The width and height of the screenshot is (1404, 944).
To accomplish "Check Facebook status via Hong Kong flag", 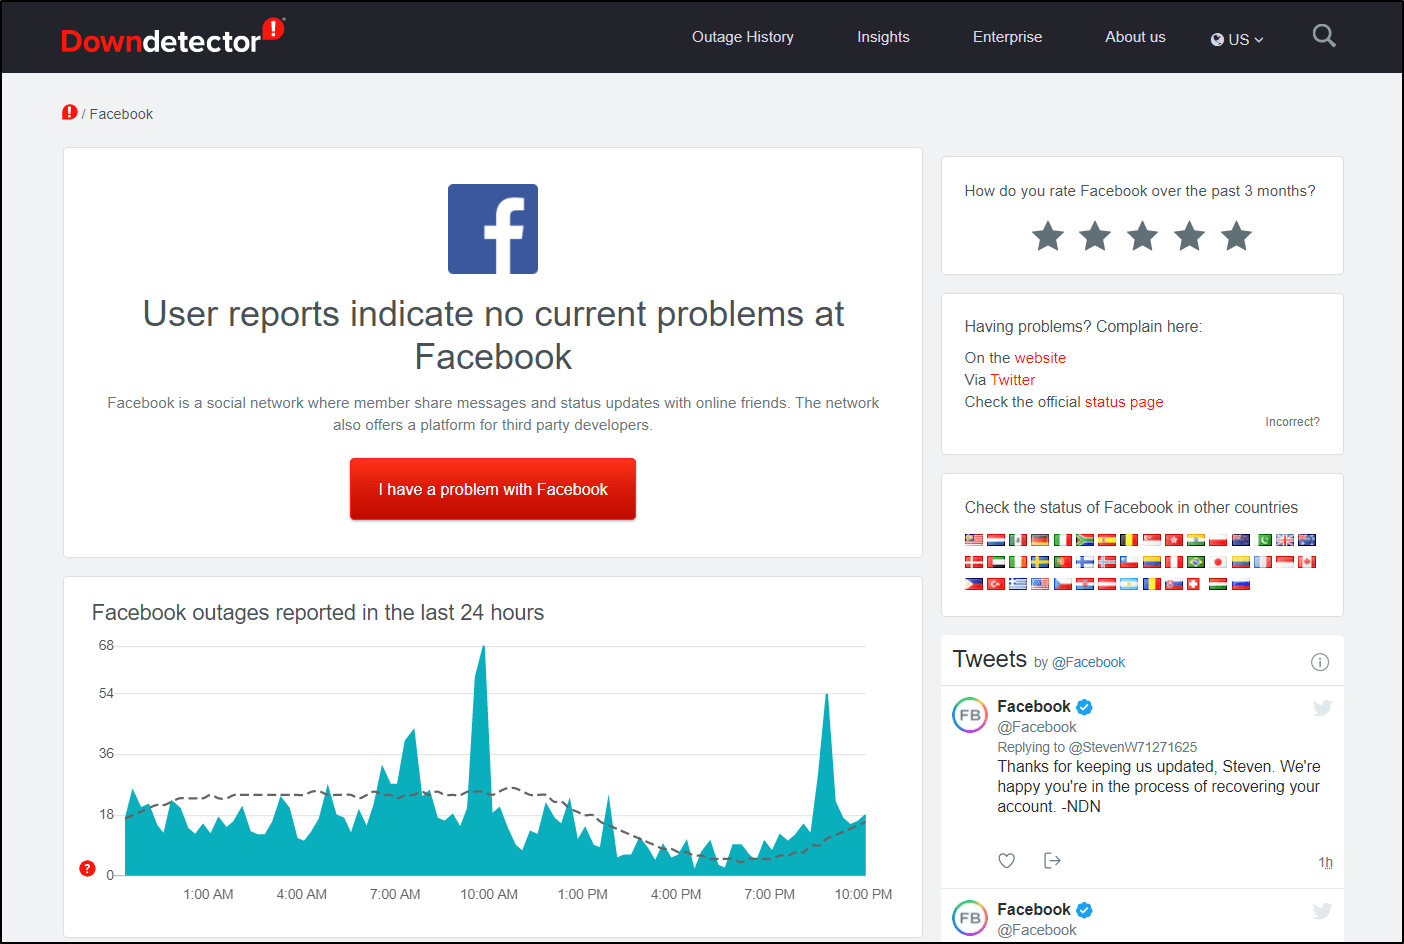I will coord(1174,540).
